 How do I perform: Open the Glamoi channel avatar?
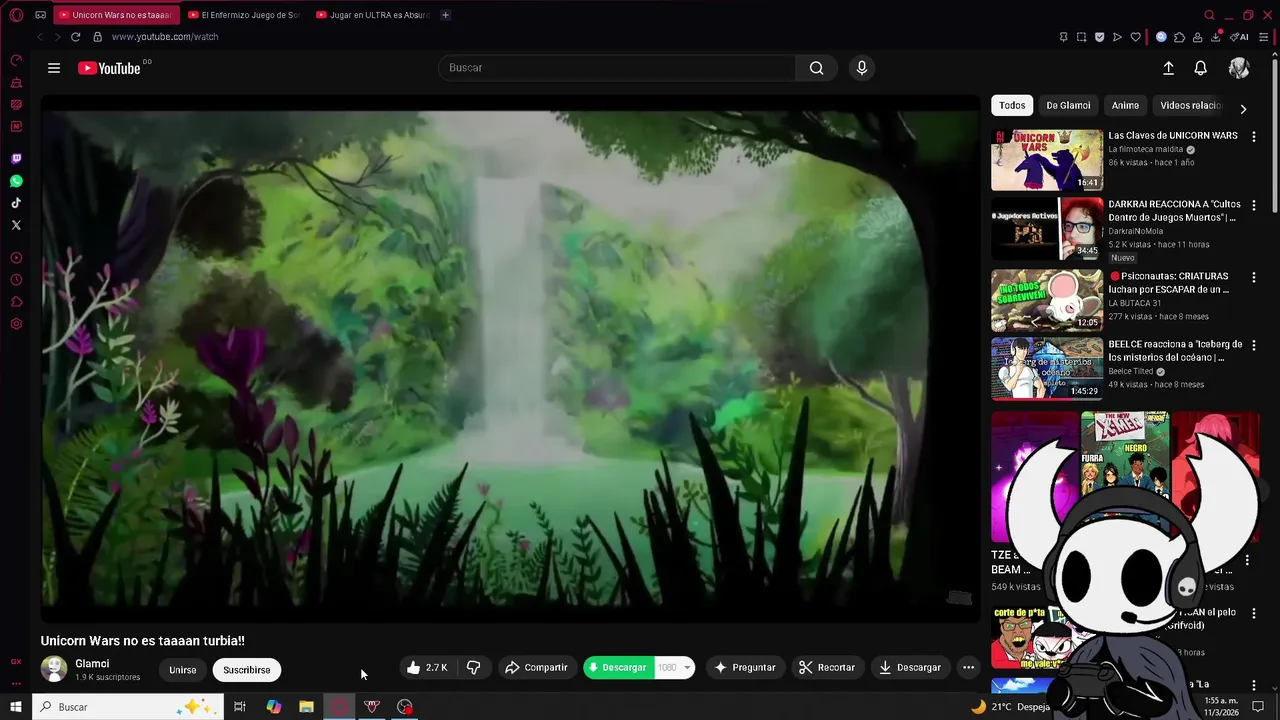pos(54,669)
